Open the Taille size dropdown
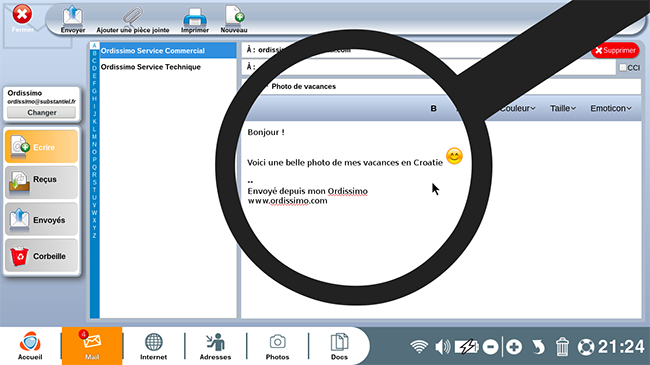 tap(563, 108)
